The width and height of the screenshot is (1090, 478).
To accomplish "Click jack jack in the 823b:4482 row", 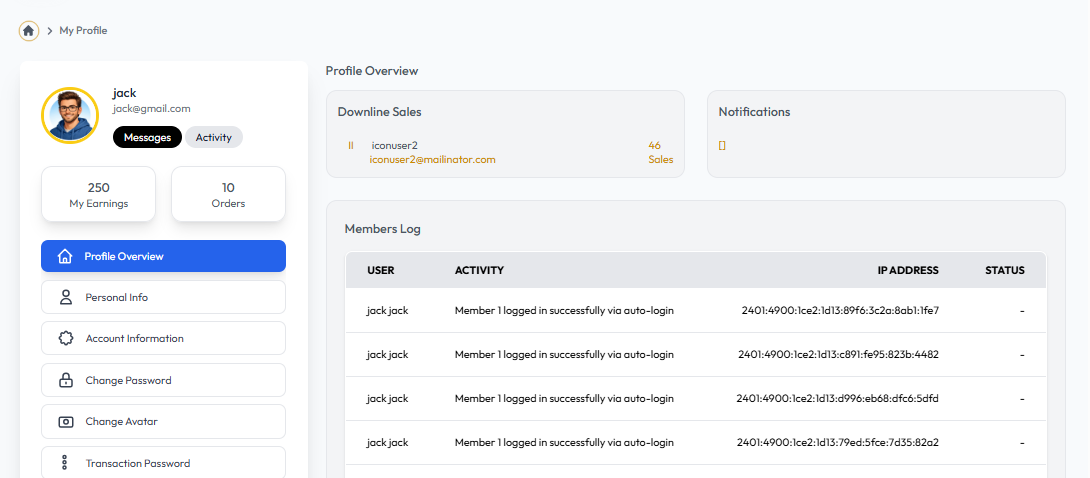I will pyautogui.click(x=388, y=354).
